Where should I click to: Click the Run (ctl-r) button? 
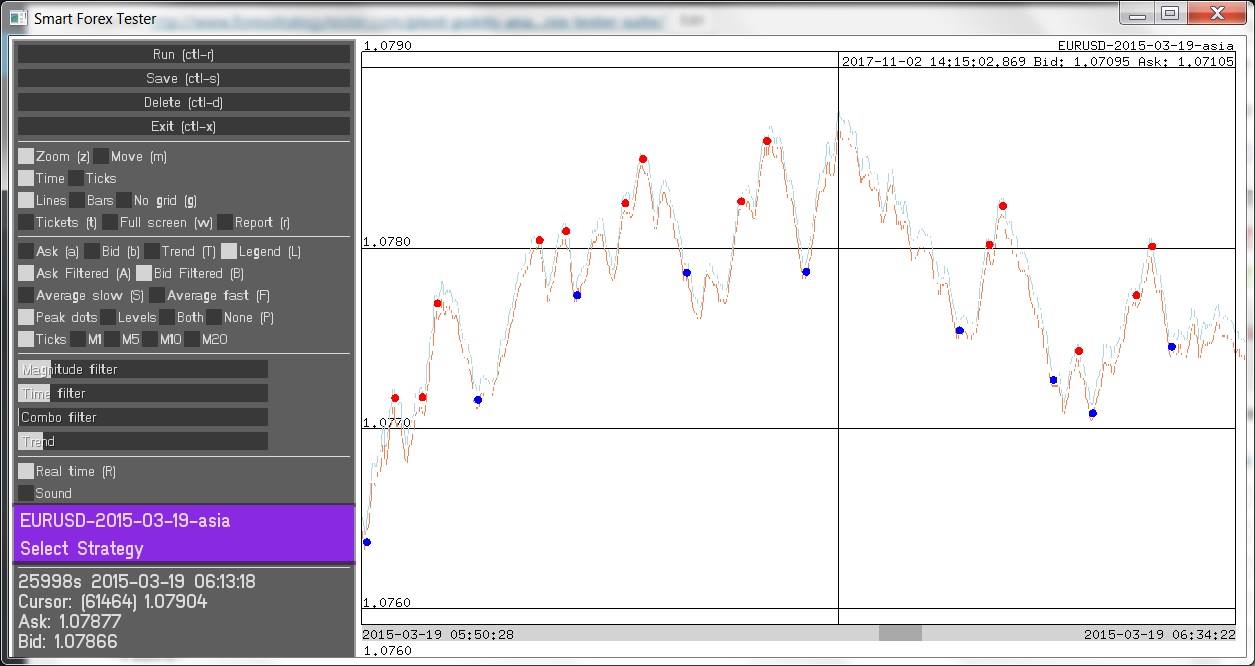coord(184,54)
